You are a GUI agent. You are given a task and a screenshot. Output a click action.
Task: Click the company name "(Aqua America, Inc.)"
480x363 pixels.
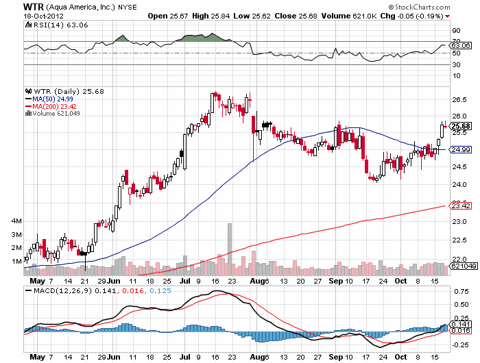tap(81, 7)
